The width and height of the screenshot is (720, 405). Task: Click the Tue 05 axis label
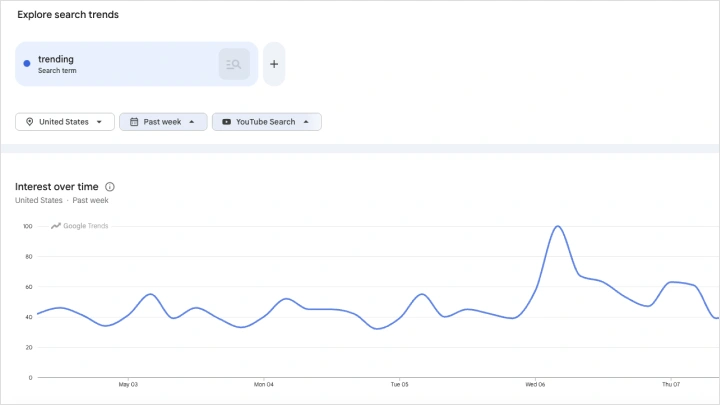(x=399, y=384)
